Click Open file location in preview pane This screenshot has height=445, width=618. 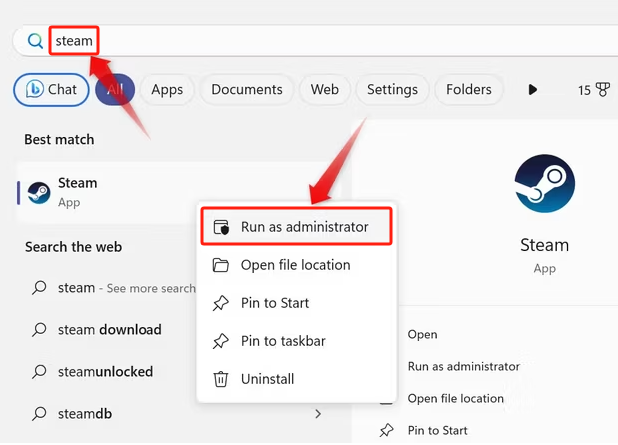[456, 398]
